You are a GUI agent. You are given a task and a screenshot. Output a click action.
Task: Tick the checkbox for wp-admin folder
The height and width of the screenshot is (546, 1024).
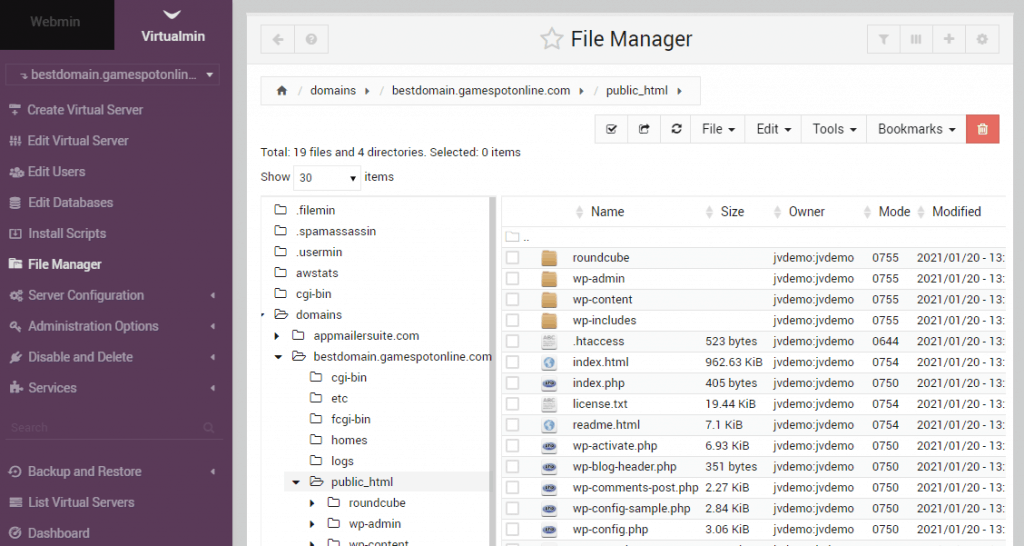click(x=513, y=279)
